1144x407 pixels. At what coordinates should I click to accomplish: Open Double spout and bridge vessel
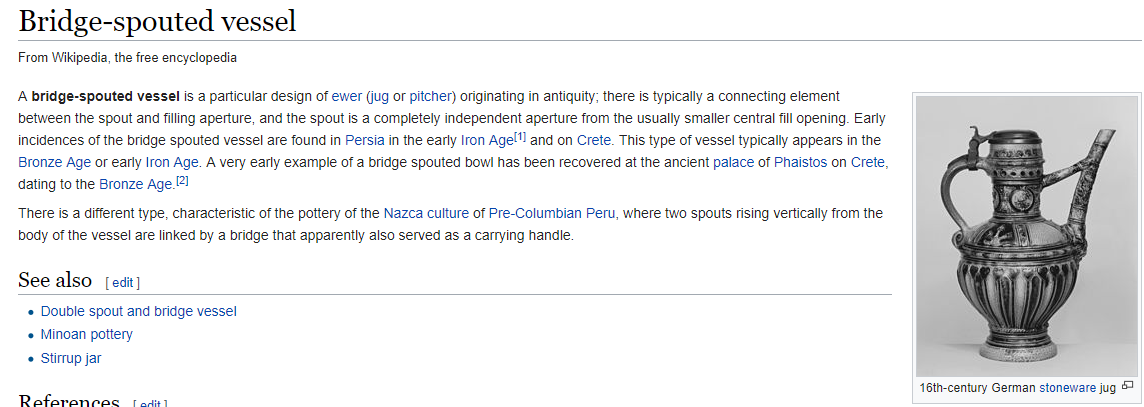(x=138, y=311)
